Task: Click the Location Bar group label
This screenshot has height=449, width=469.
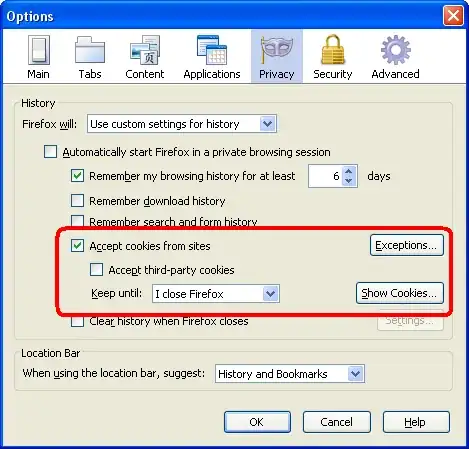Action: [x=50, y=353]
